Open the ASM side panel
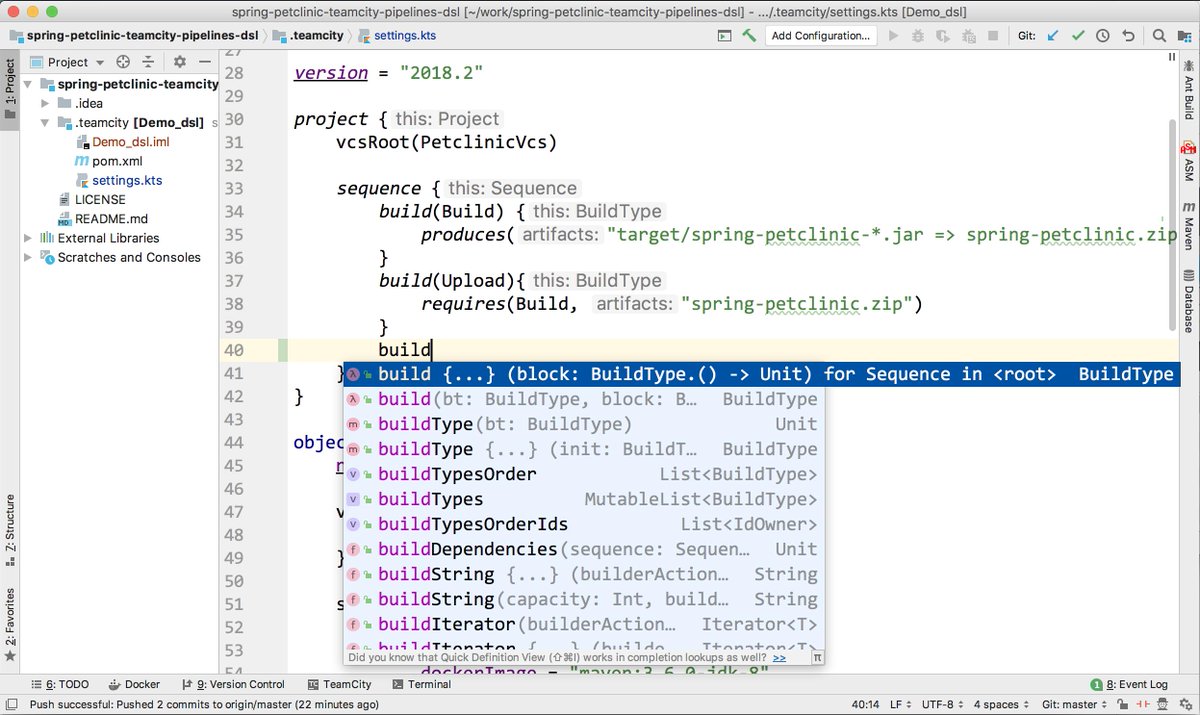1200x715 pixels. coord(1189,160)
